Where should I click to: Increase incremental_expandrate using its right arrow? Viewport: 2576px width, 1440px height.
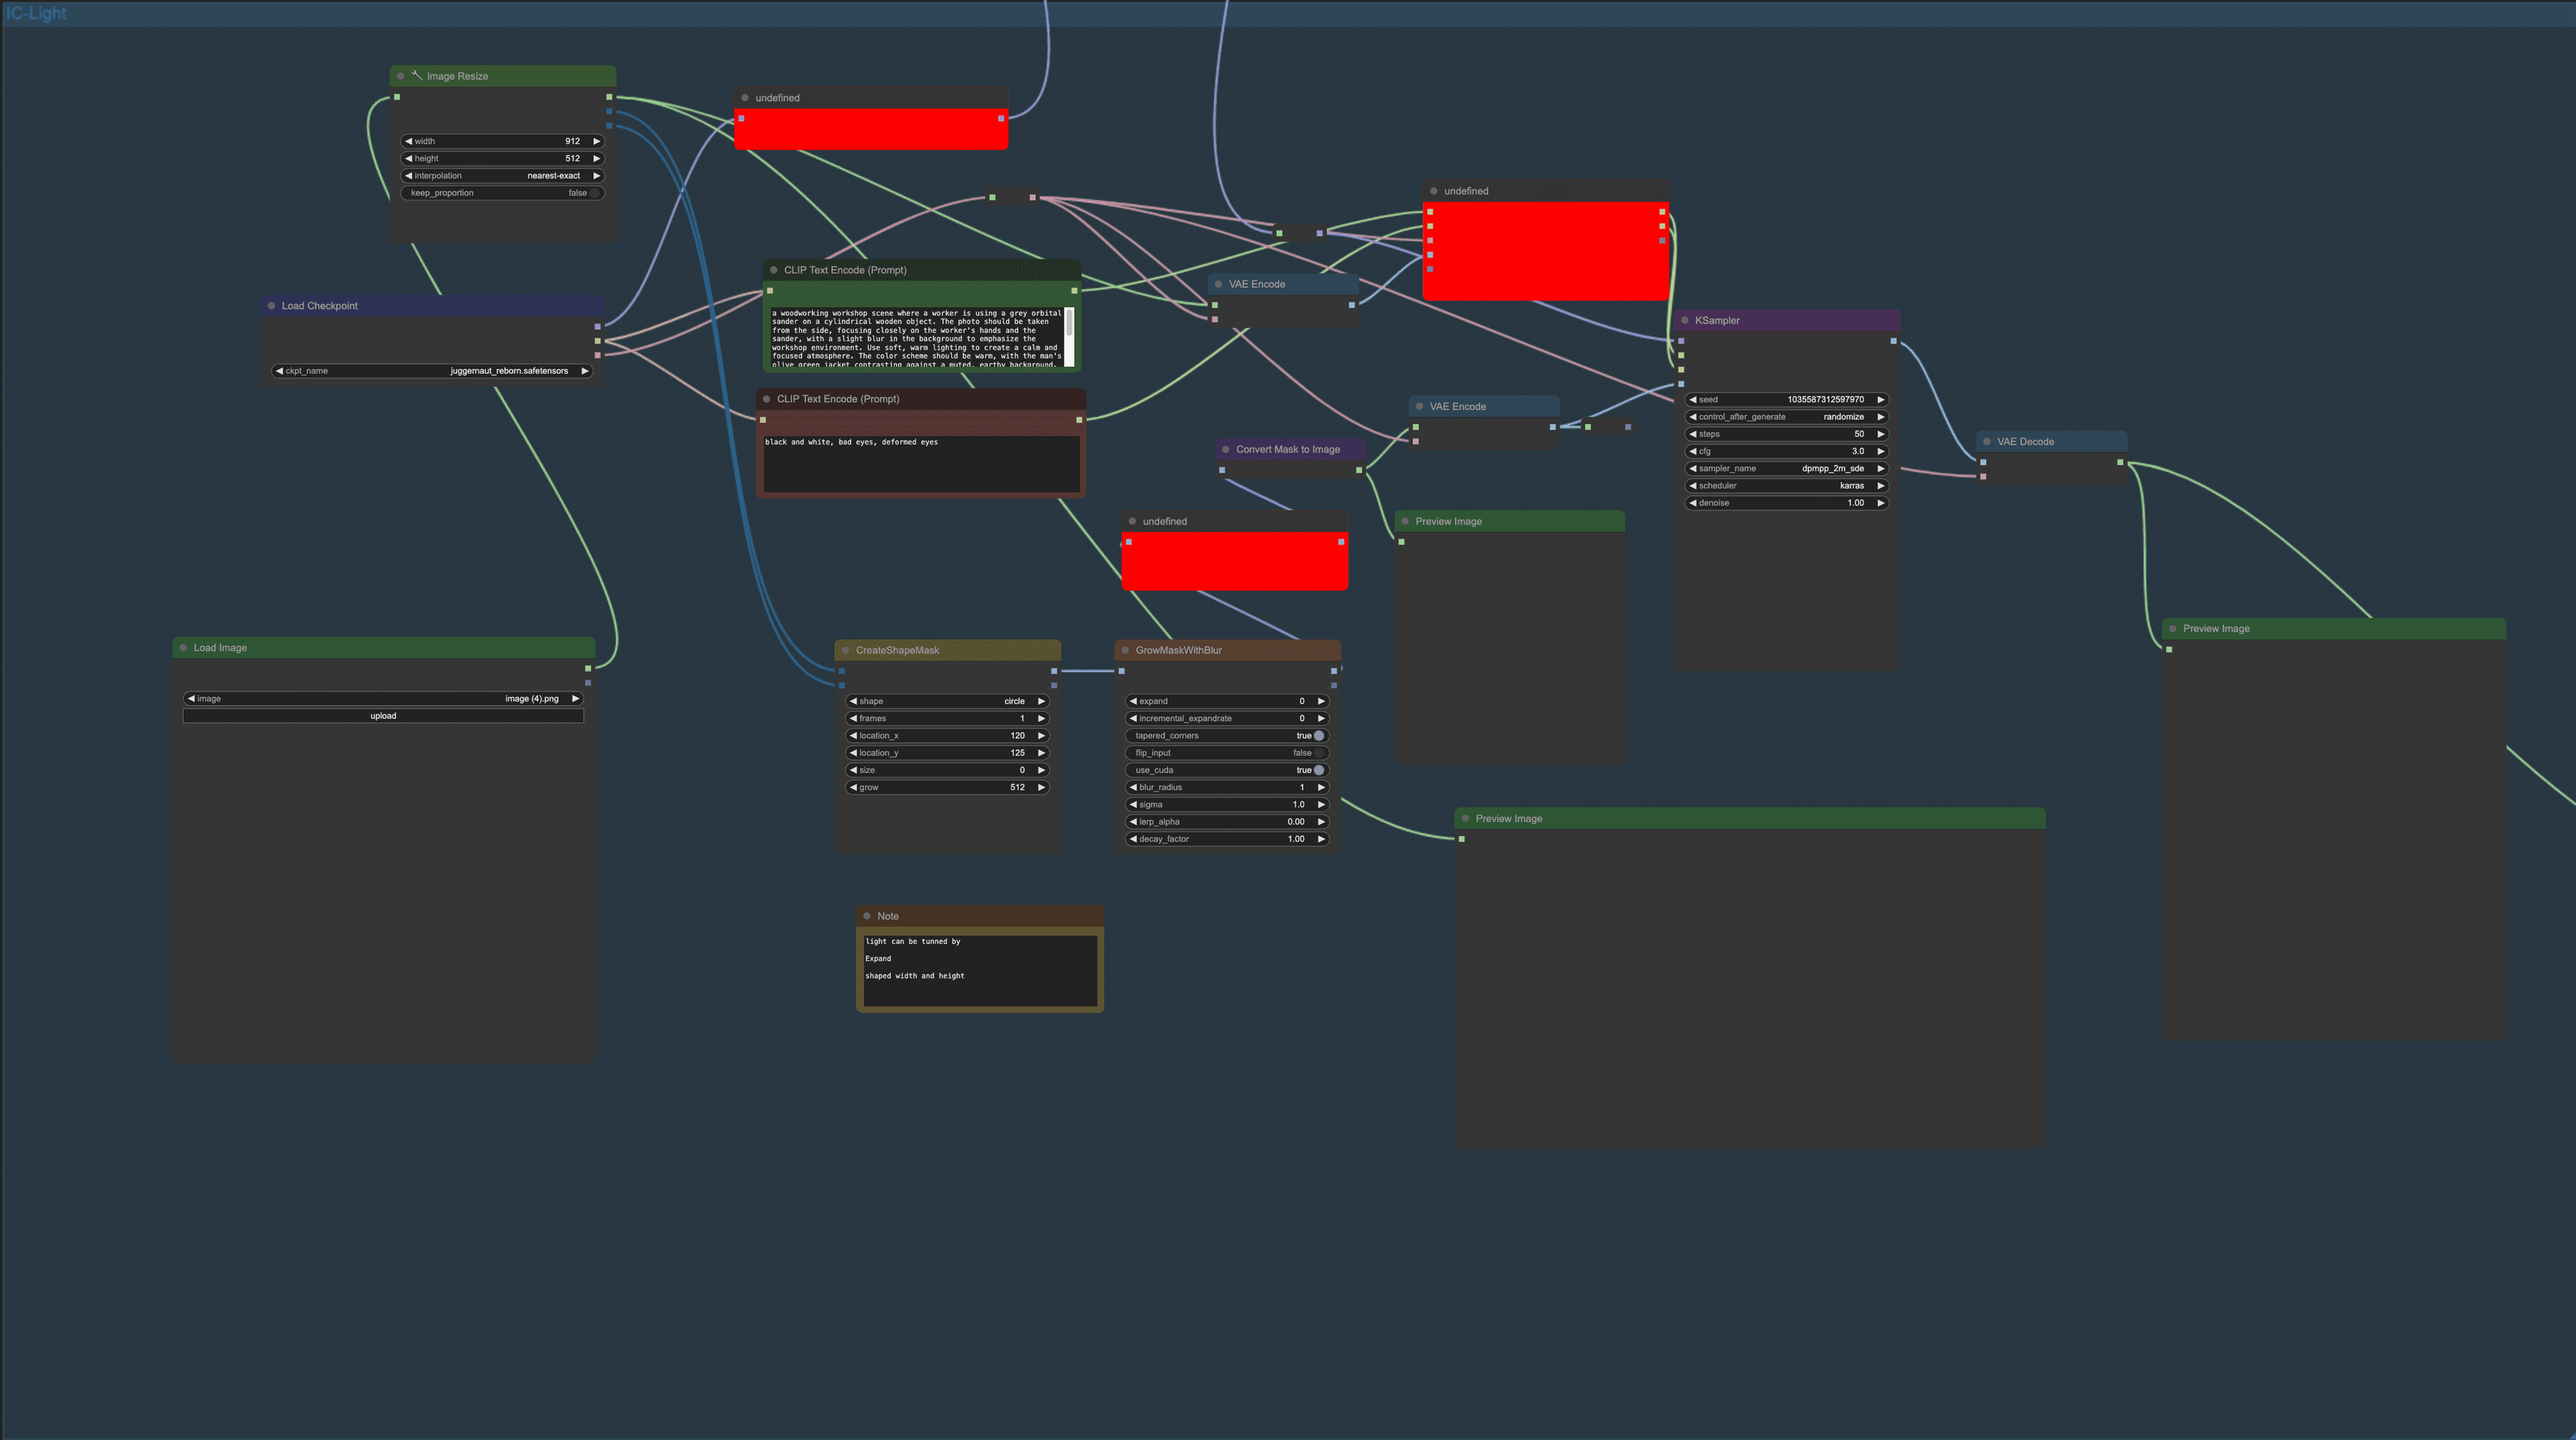(x=1321, y=718)
